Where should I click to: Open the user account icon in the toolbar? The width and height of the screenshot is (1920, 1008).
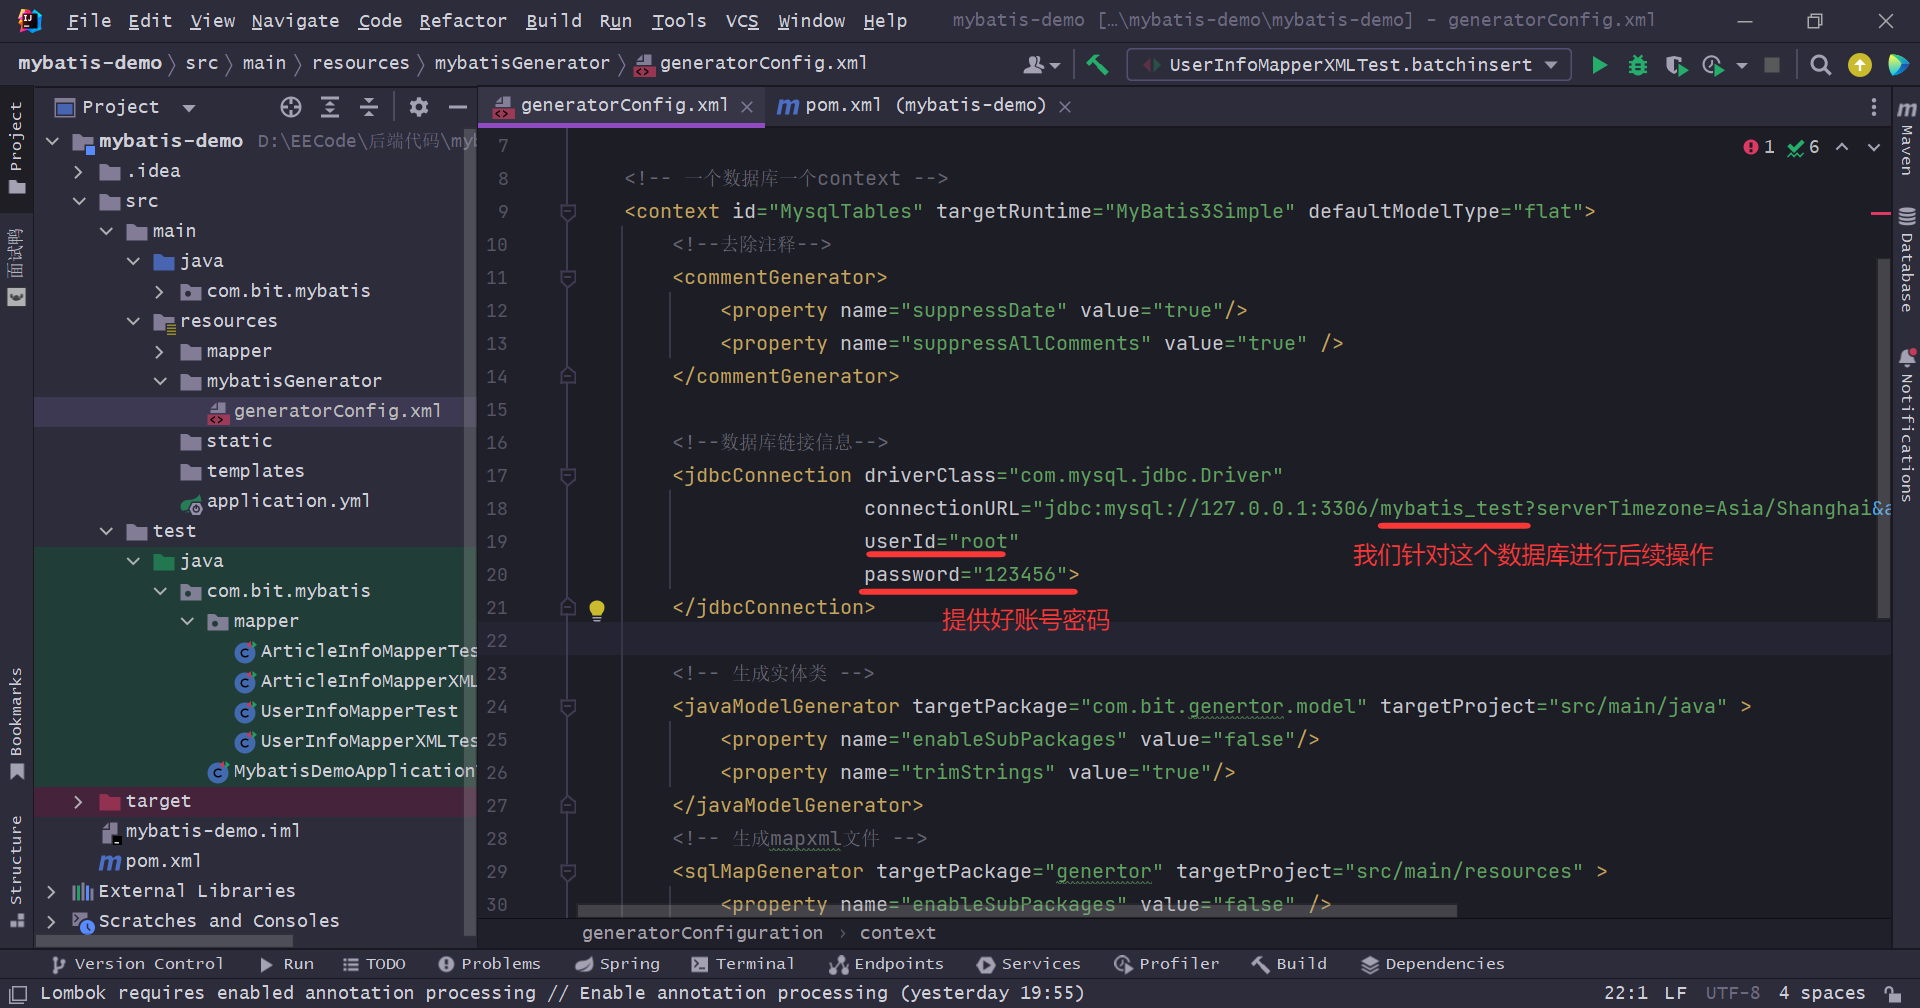(1040, 65)
